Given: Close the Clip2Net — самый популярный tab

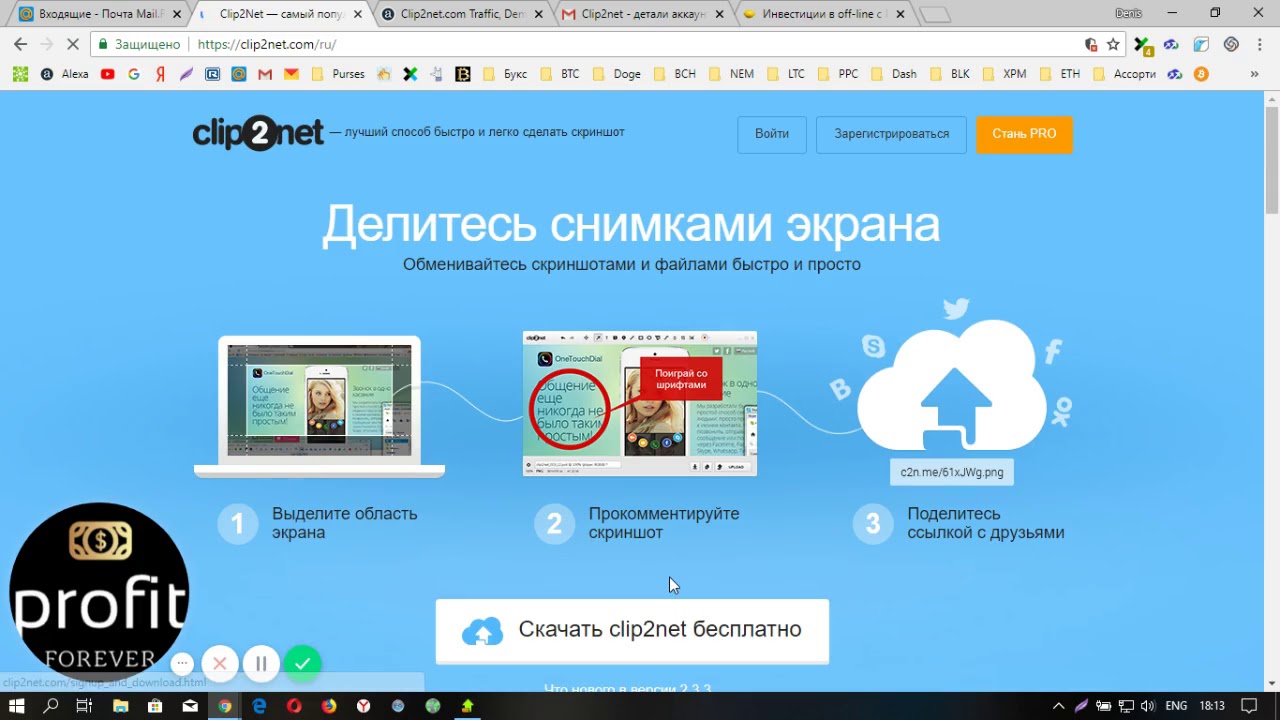Looking at the screenshot, I should click(x=358, y=14).
